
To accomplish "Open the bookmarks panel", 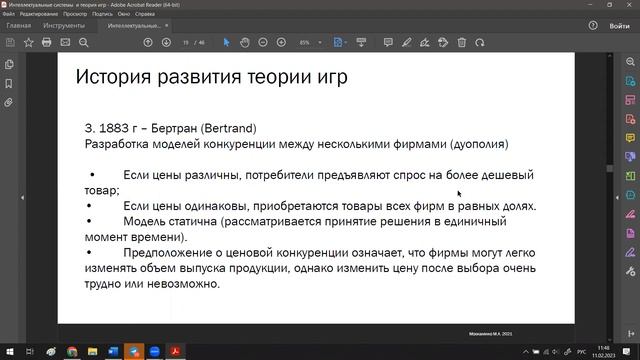I will pyautogui.click(x=9, y=84).
